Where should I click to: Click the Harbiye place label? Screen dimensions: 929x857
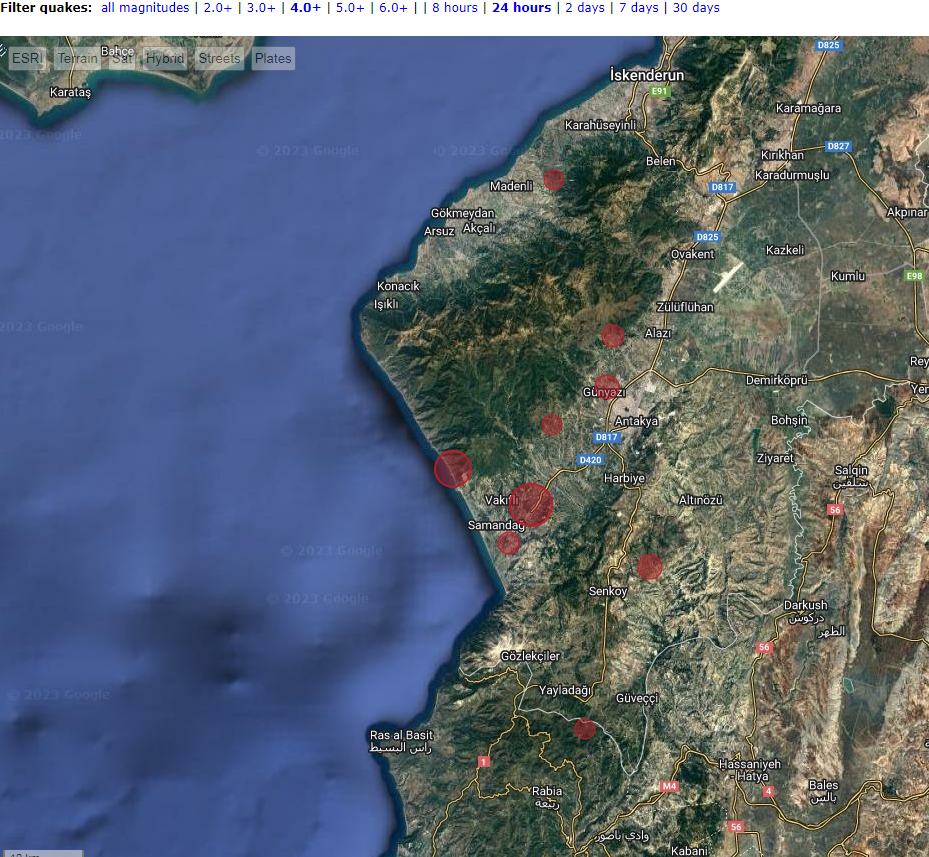(x=624, y=478)
